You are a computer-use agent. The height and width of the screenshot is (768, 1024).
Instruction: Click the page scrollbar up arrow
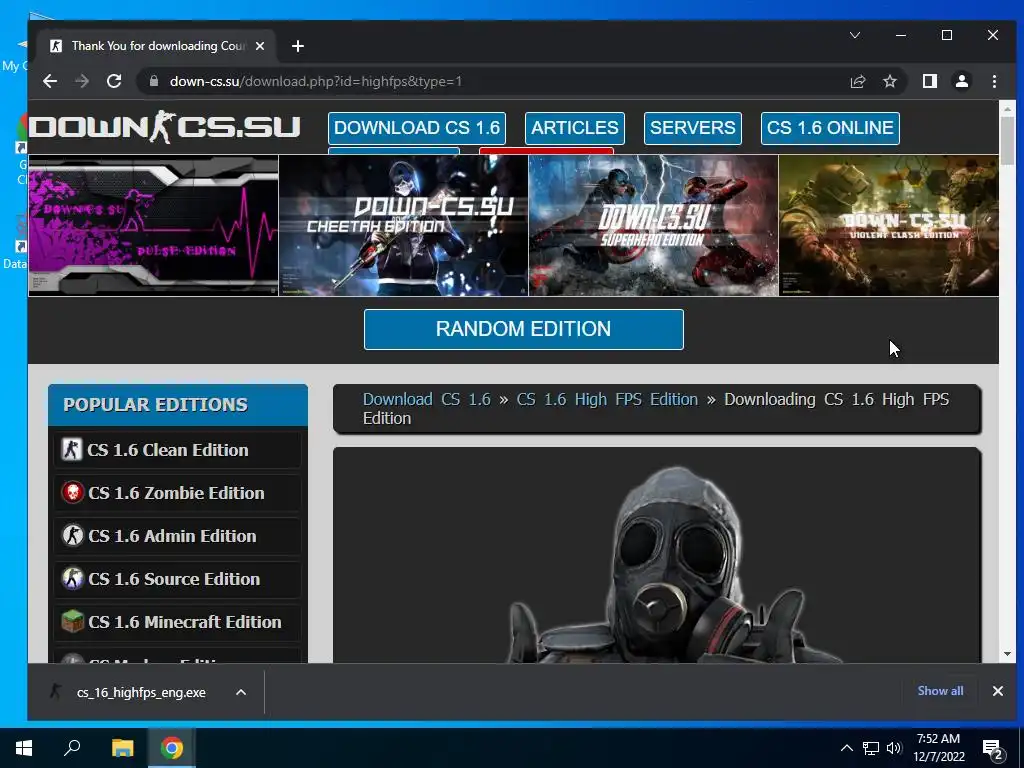1007,109
